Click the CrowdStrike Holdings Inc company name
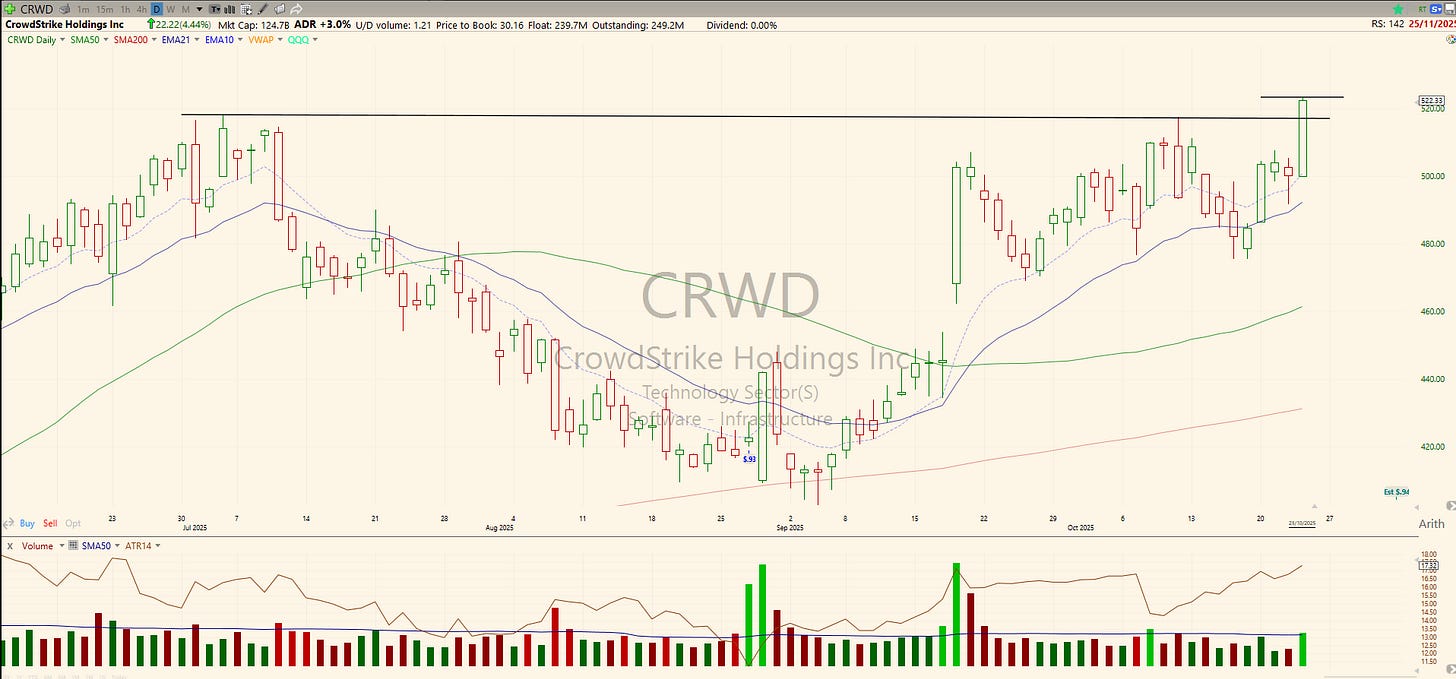This screenshot has width=1456, height=679. [x=65, y=24]
